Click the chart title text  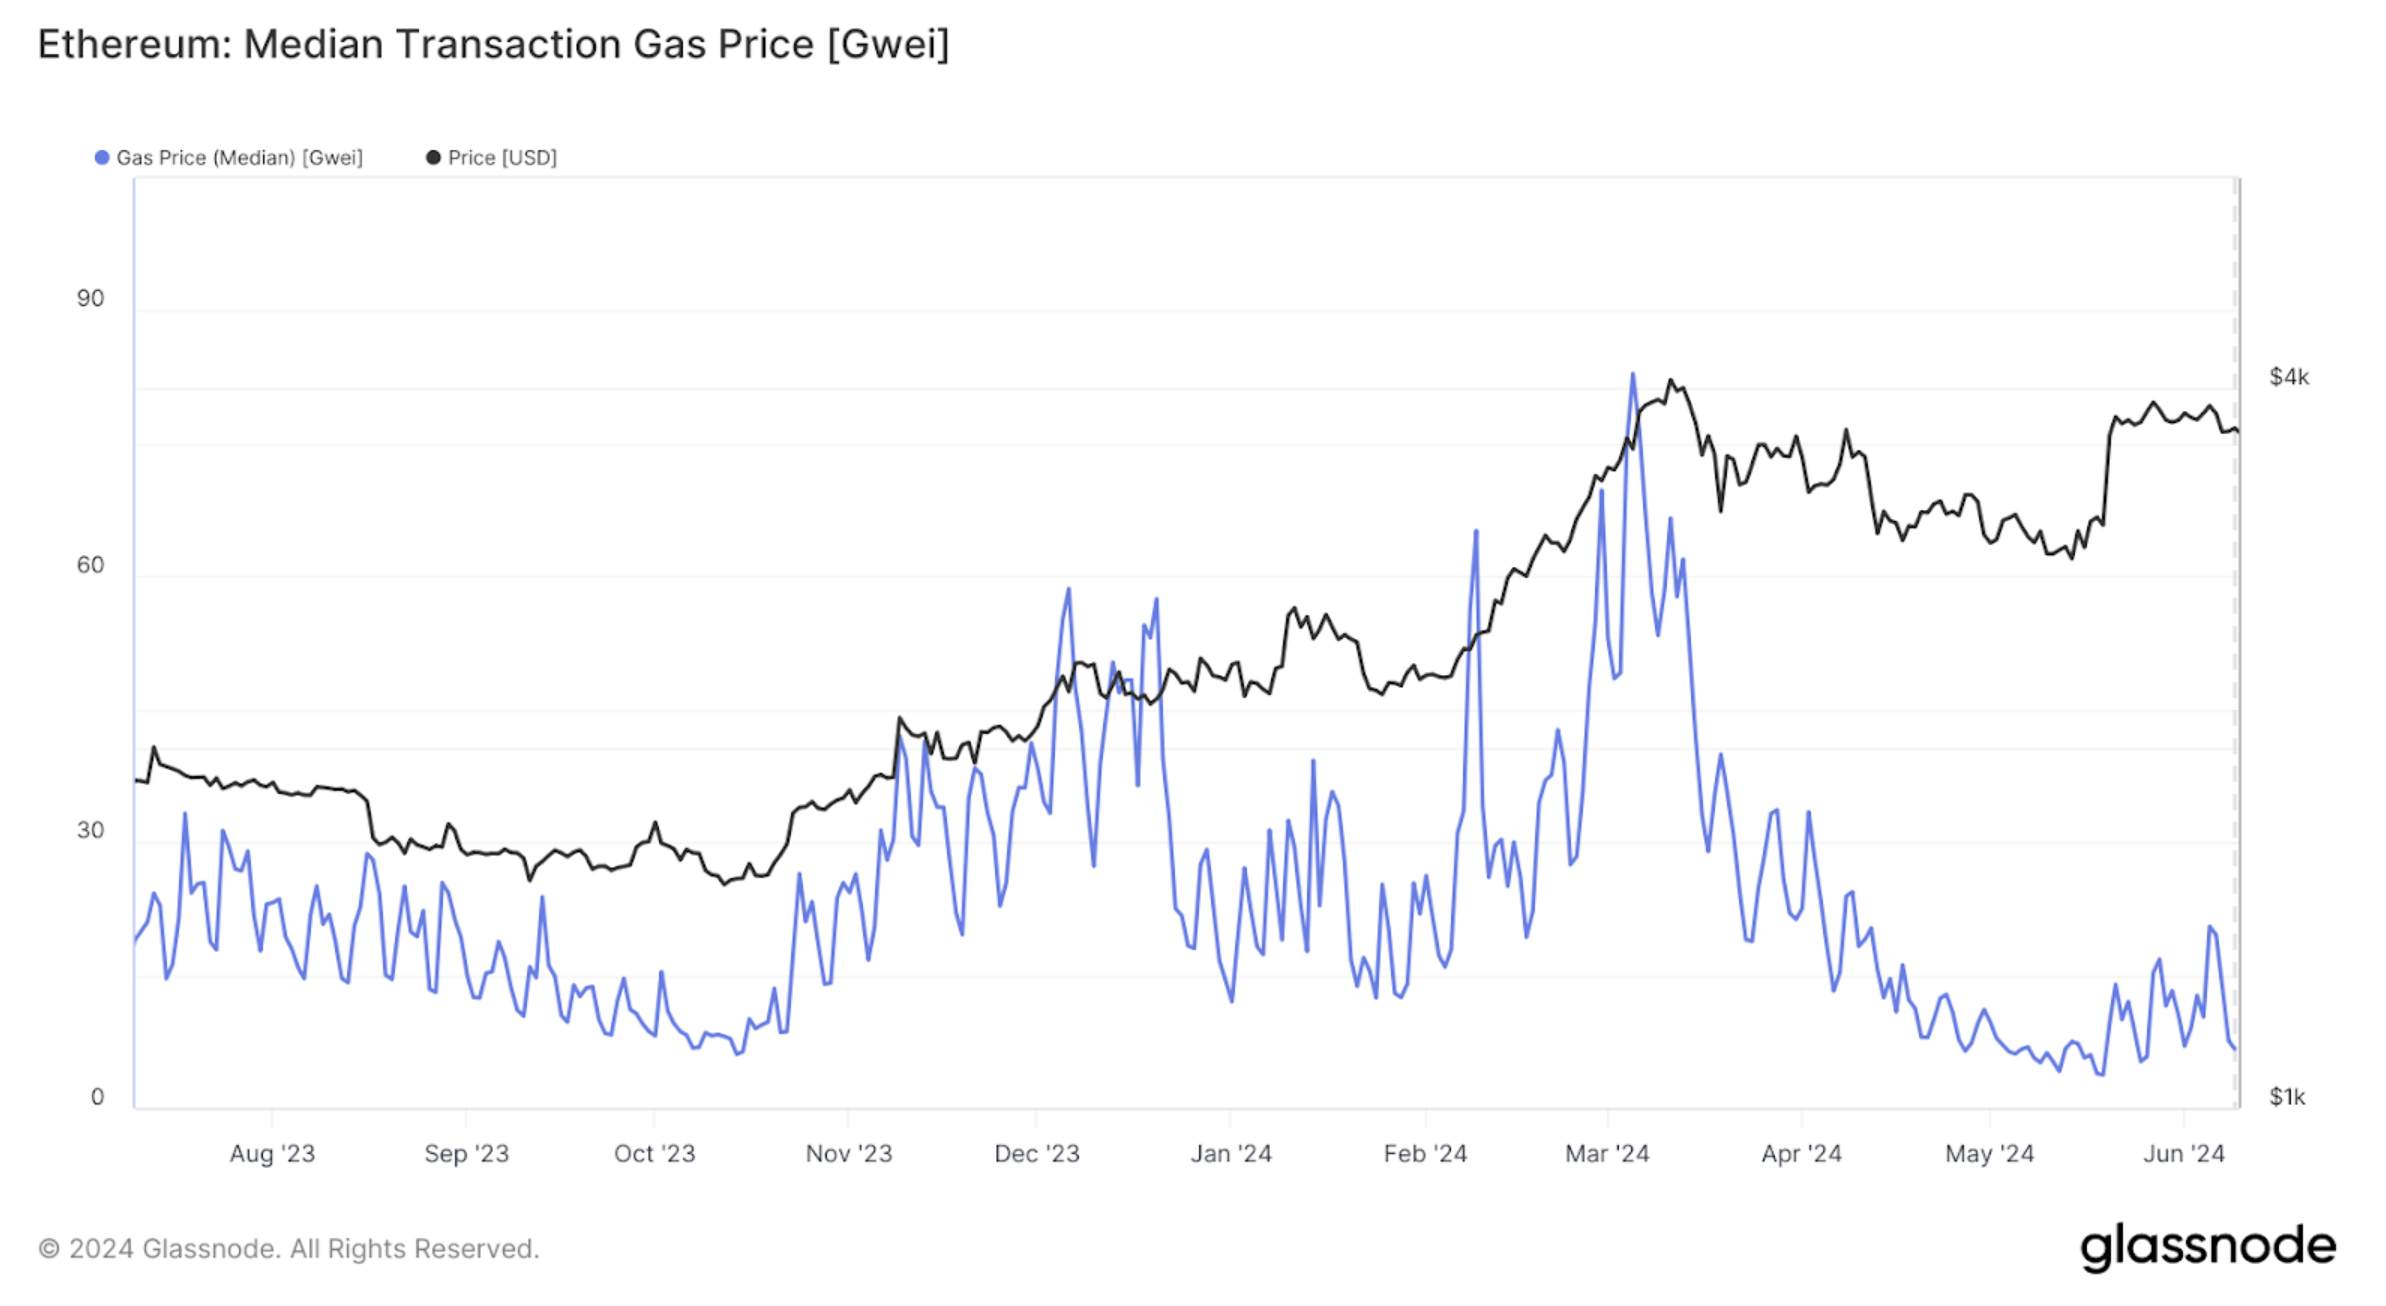[x=494, y=45]
